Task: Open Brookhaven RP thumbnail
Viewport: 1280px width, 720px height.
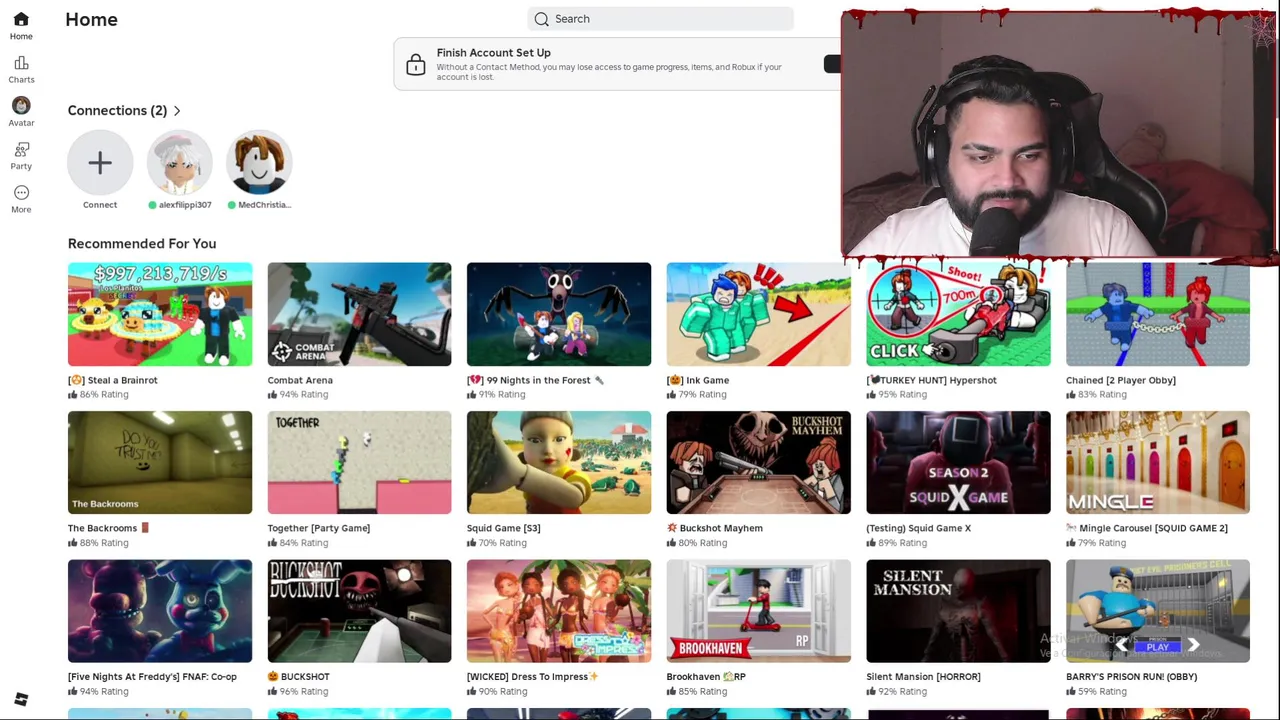Action: 759,611
